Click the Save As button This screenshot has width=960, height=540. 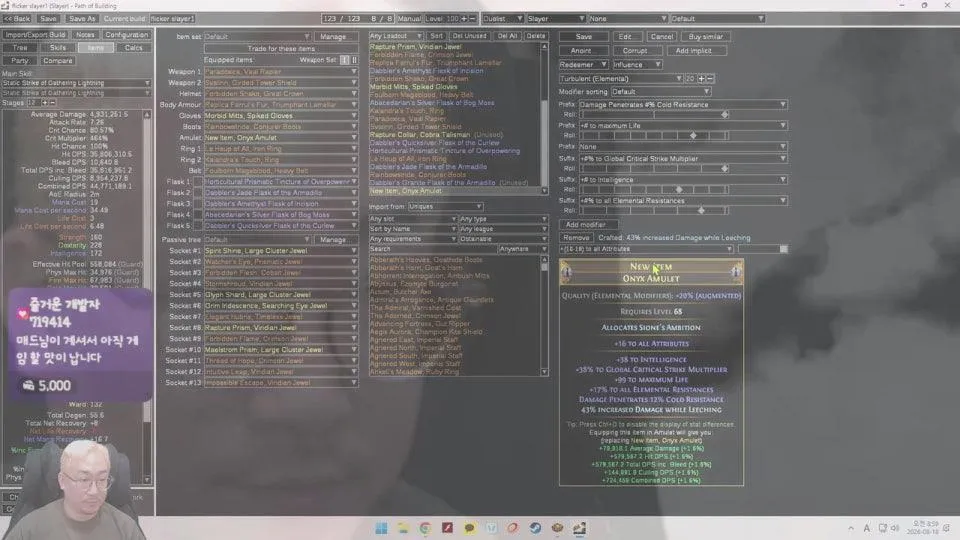click(81, 19)
